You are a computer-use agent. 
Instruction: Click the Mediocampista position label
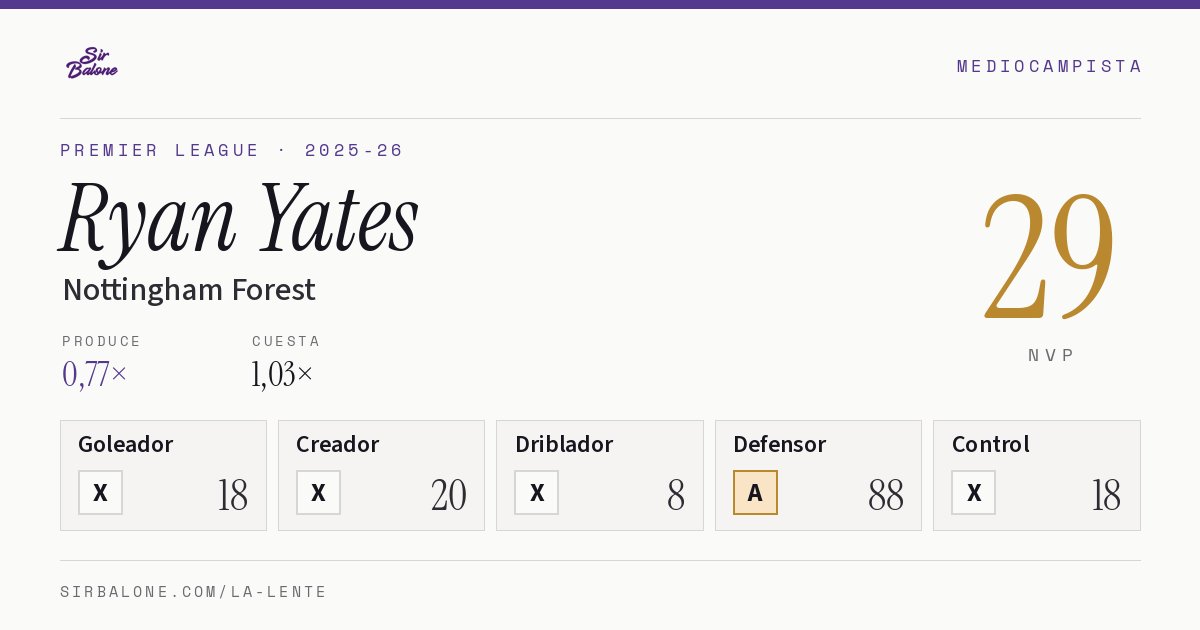(1049, 66)
